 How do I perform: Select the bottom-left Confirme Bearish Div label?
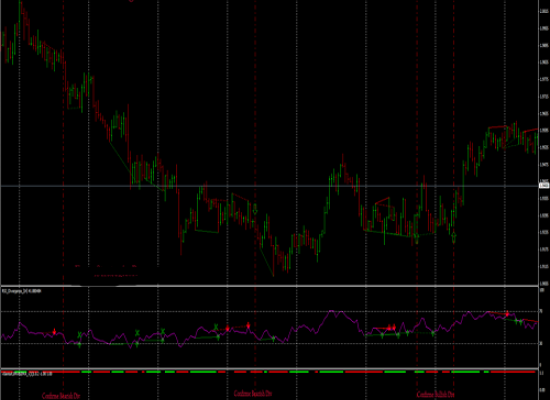(61, 396)
